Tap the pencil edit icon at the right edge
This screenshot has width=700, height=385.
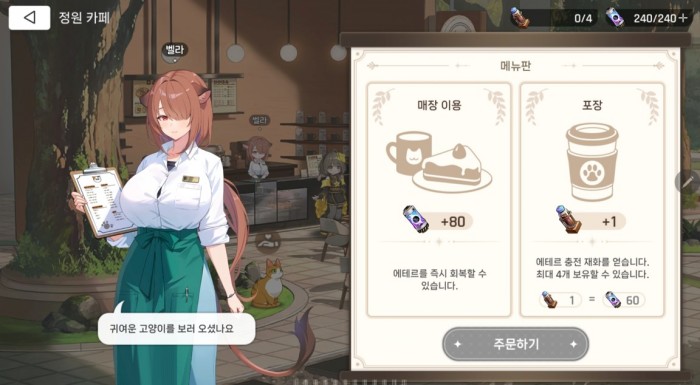[688, 182]
